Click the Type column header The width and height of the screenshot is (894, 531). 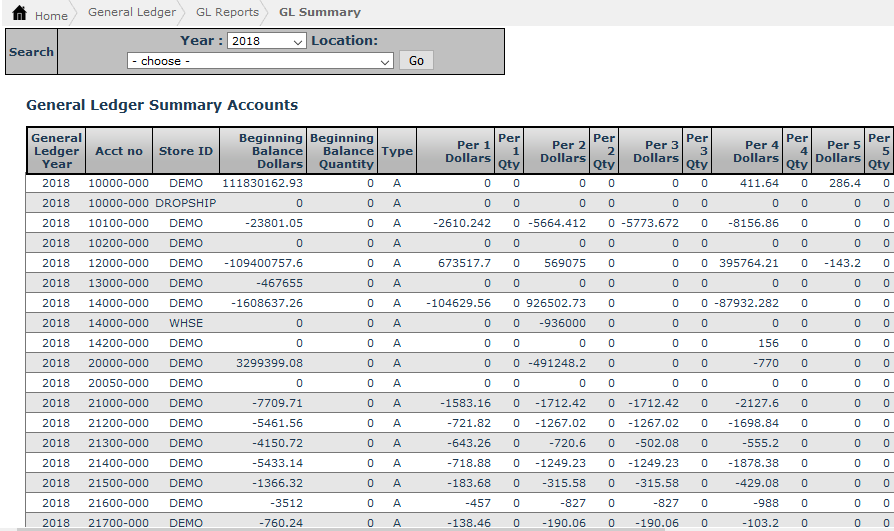point(396,151)
